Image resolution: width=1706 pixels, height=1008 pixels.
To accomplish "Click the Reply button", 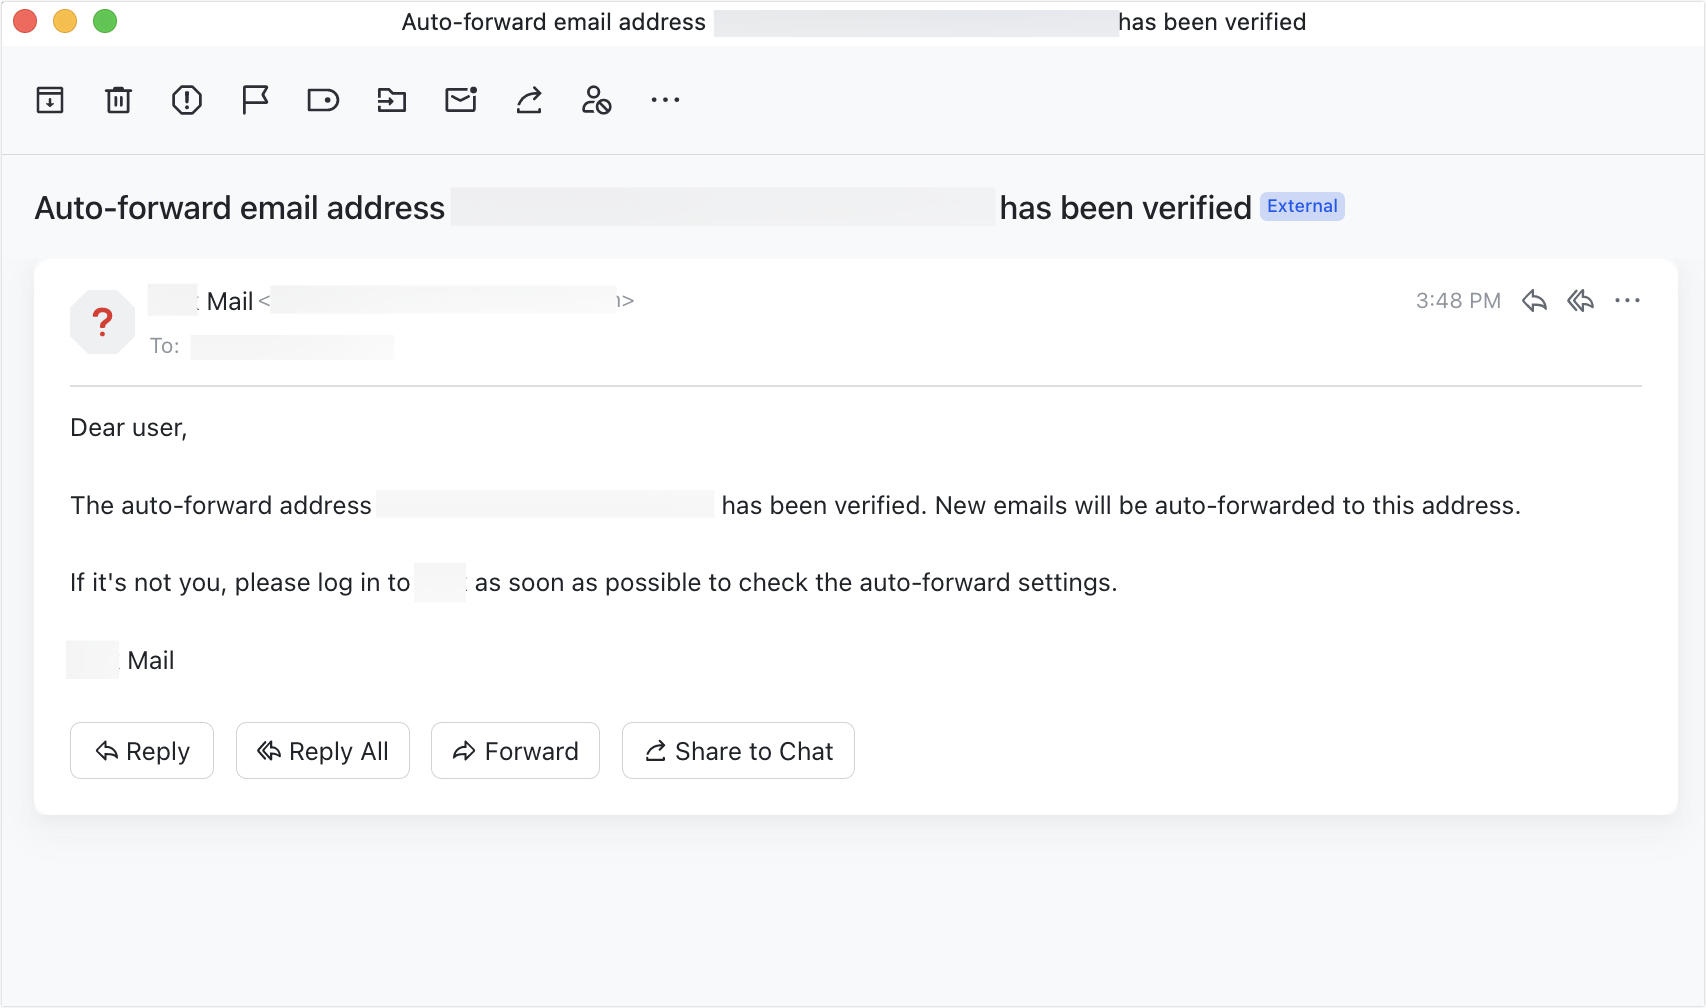I will click(x=141, y=751).
